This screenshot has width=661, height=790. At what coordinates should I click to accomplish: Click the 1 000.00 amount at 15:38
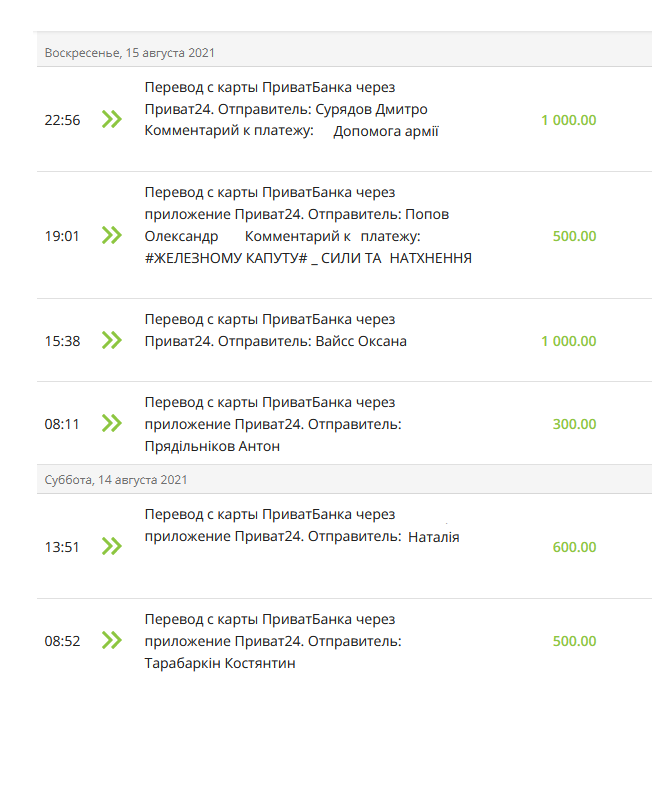(569, 341)
